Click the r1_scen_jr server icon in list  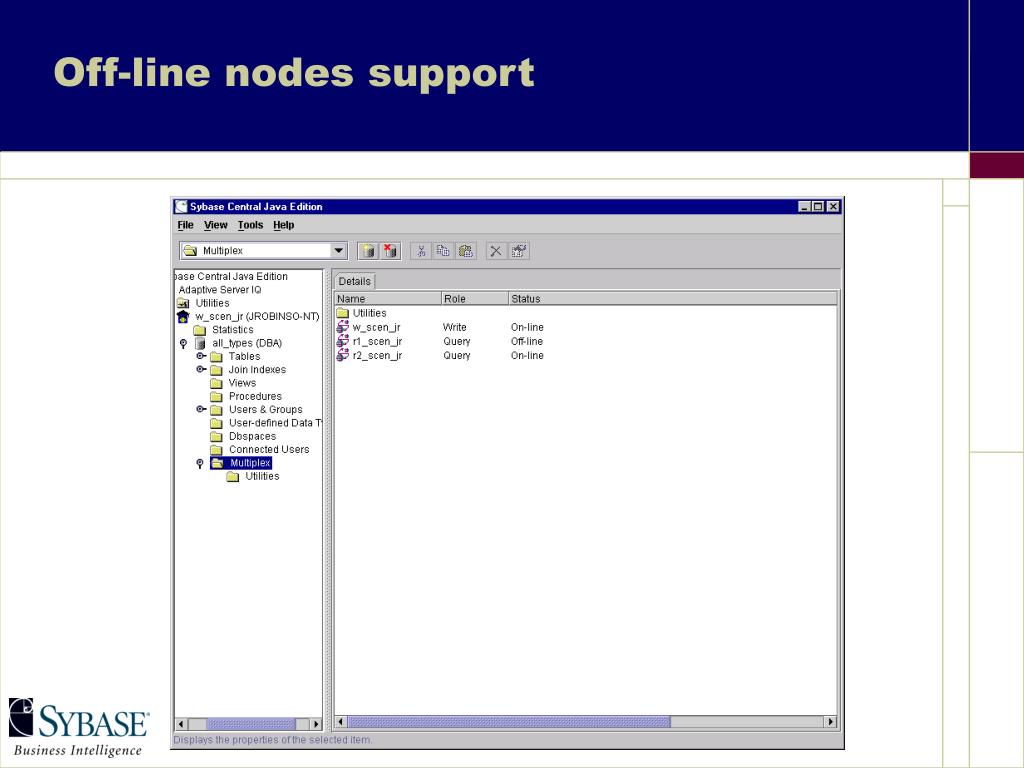point(343,341)
